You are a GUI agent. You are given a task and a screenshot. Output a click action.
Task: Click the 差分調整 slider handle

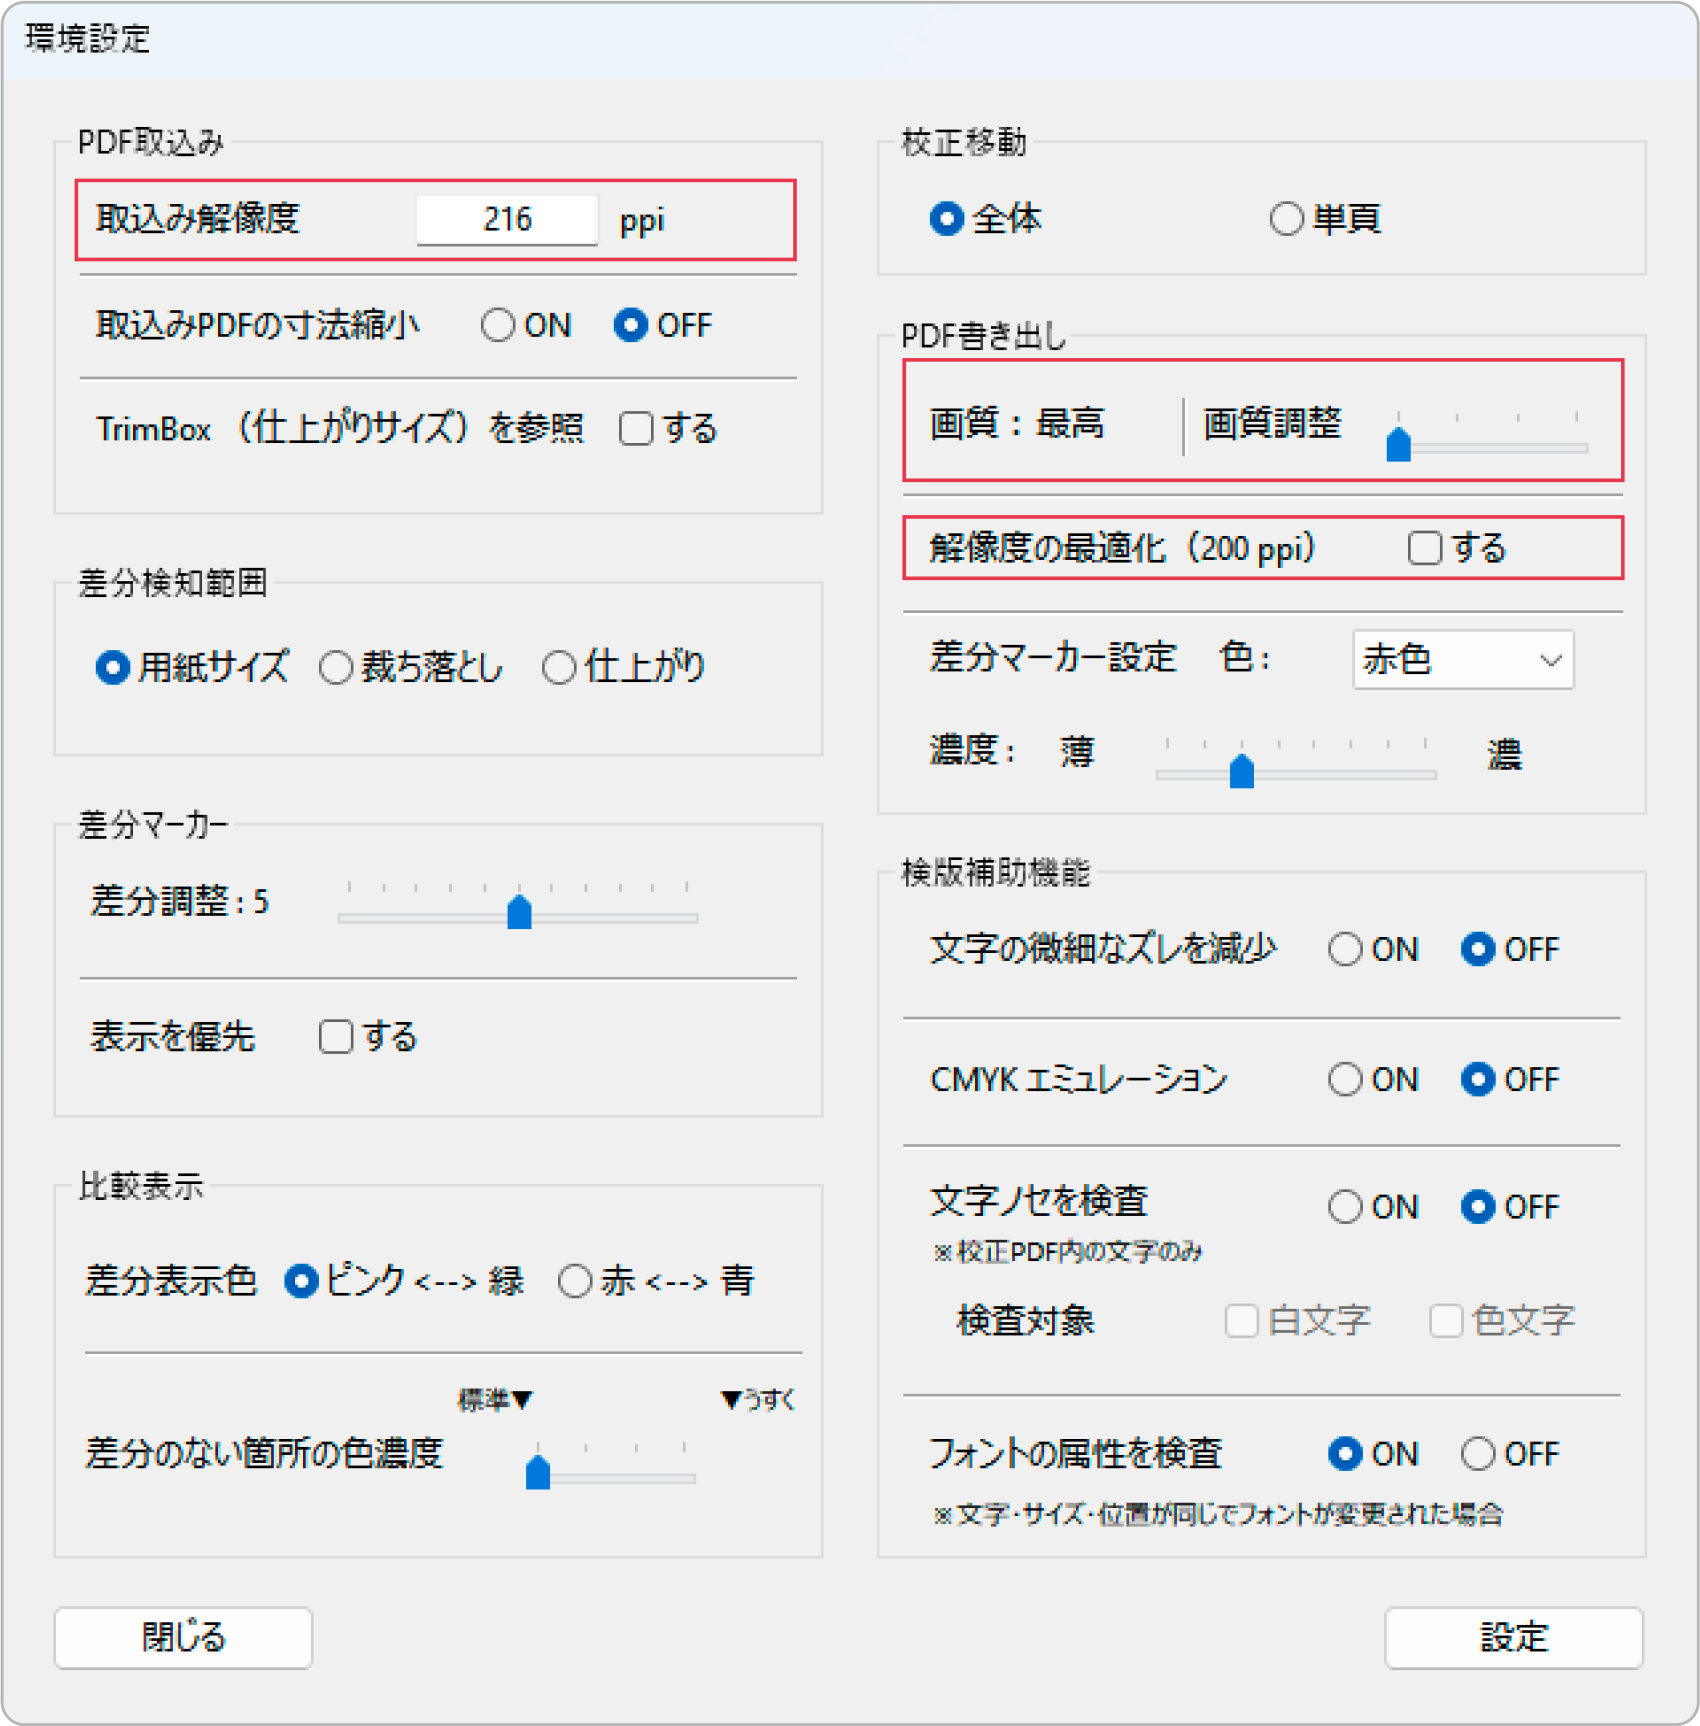tap(519, 912)
